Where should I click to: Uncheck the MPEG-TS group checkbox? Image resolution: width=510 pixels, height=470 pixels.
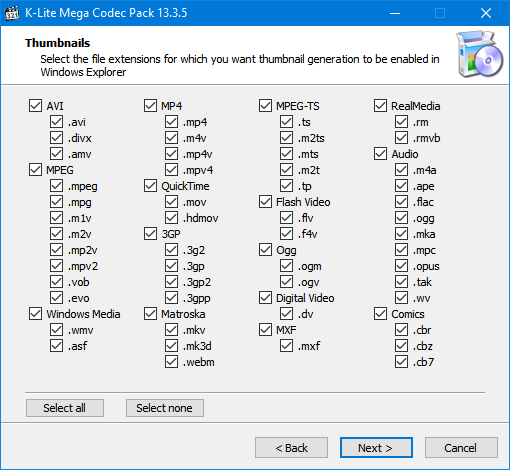265,106
